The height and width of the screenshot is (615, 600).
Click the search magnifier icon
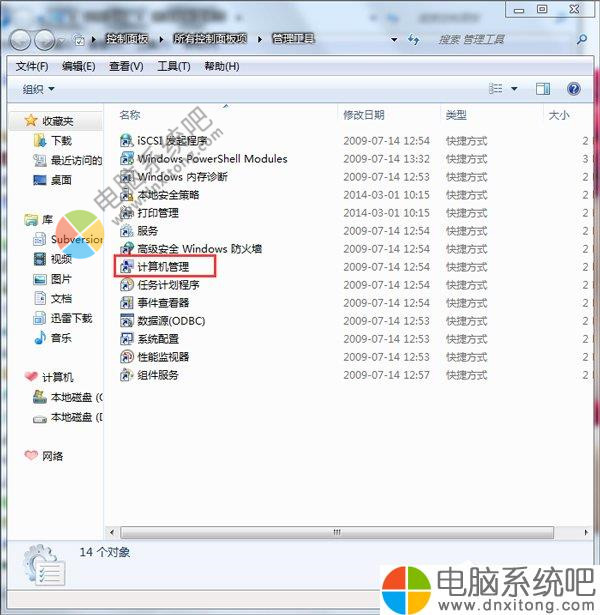582,39
